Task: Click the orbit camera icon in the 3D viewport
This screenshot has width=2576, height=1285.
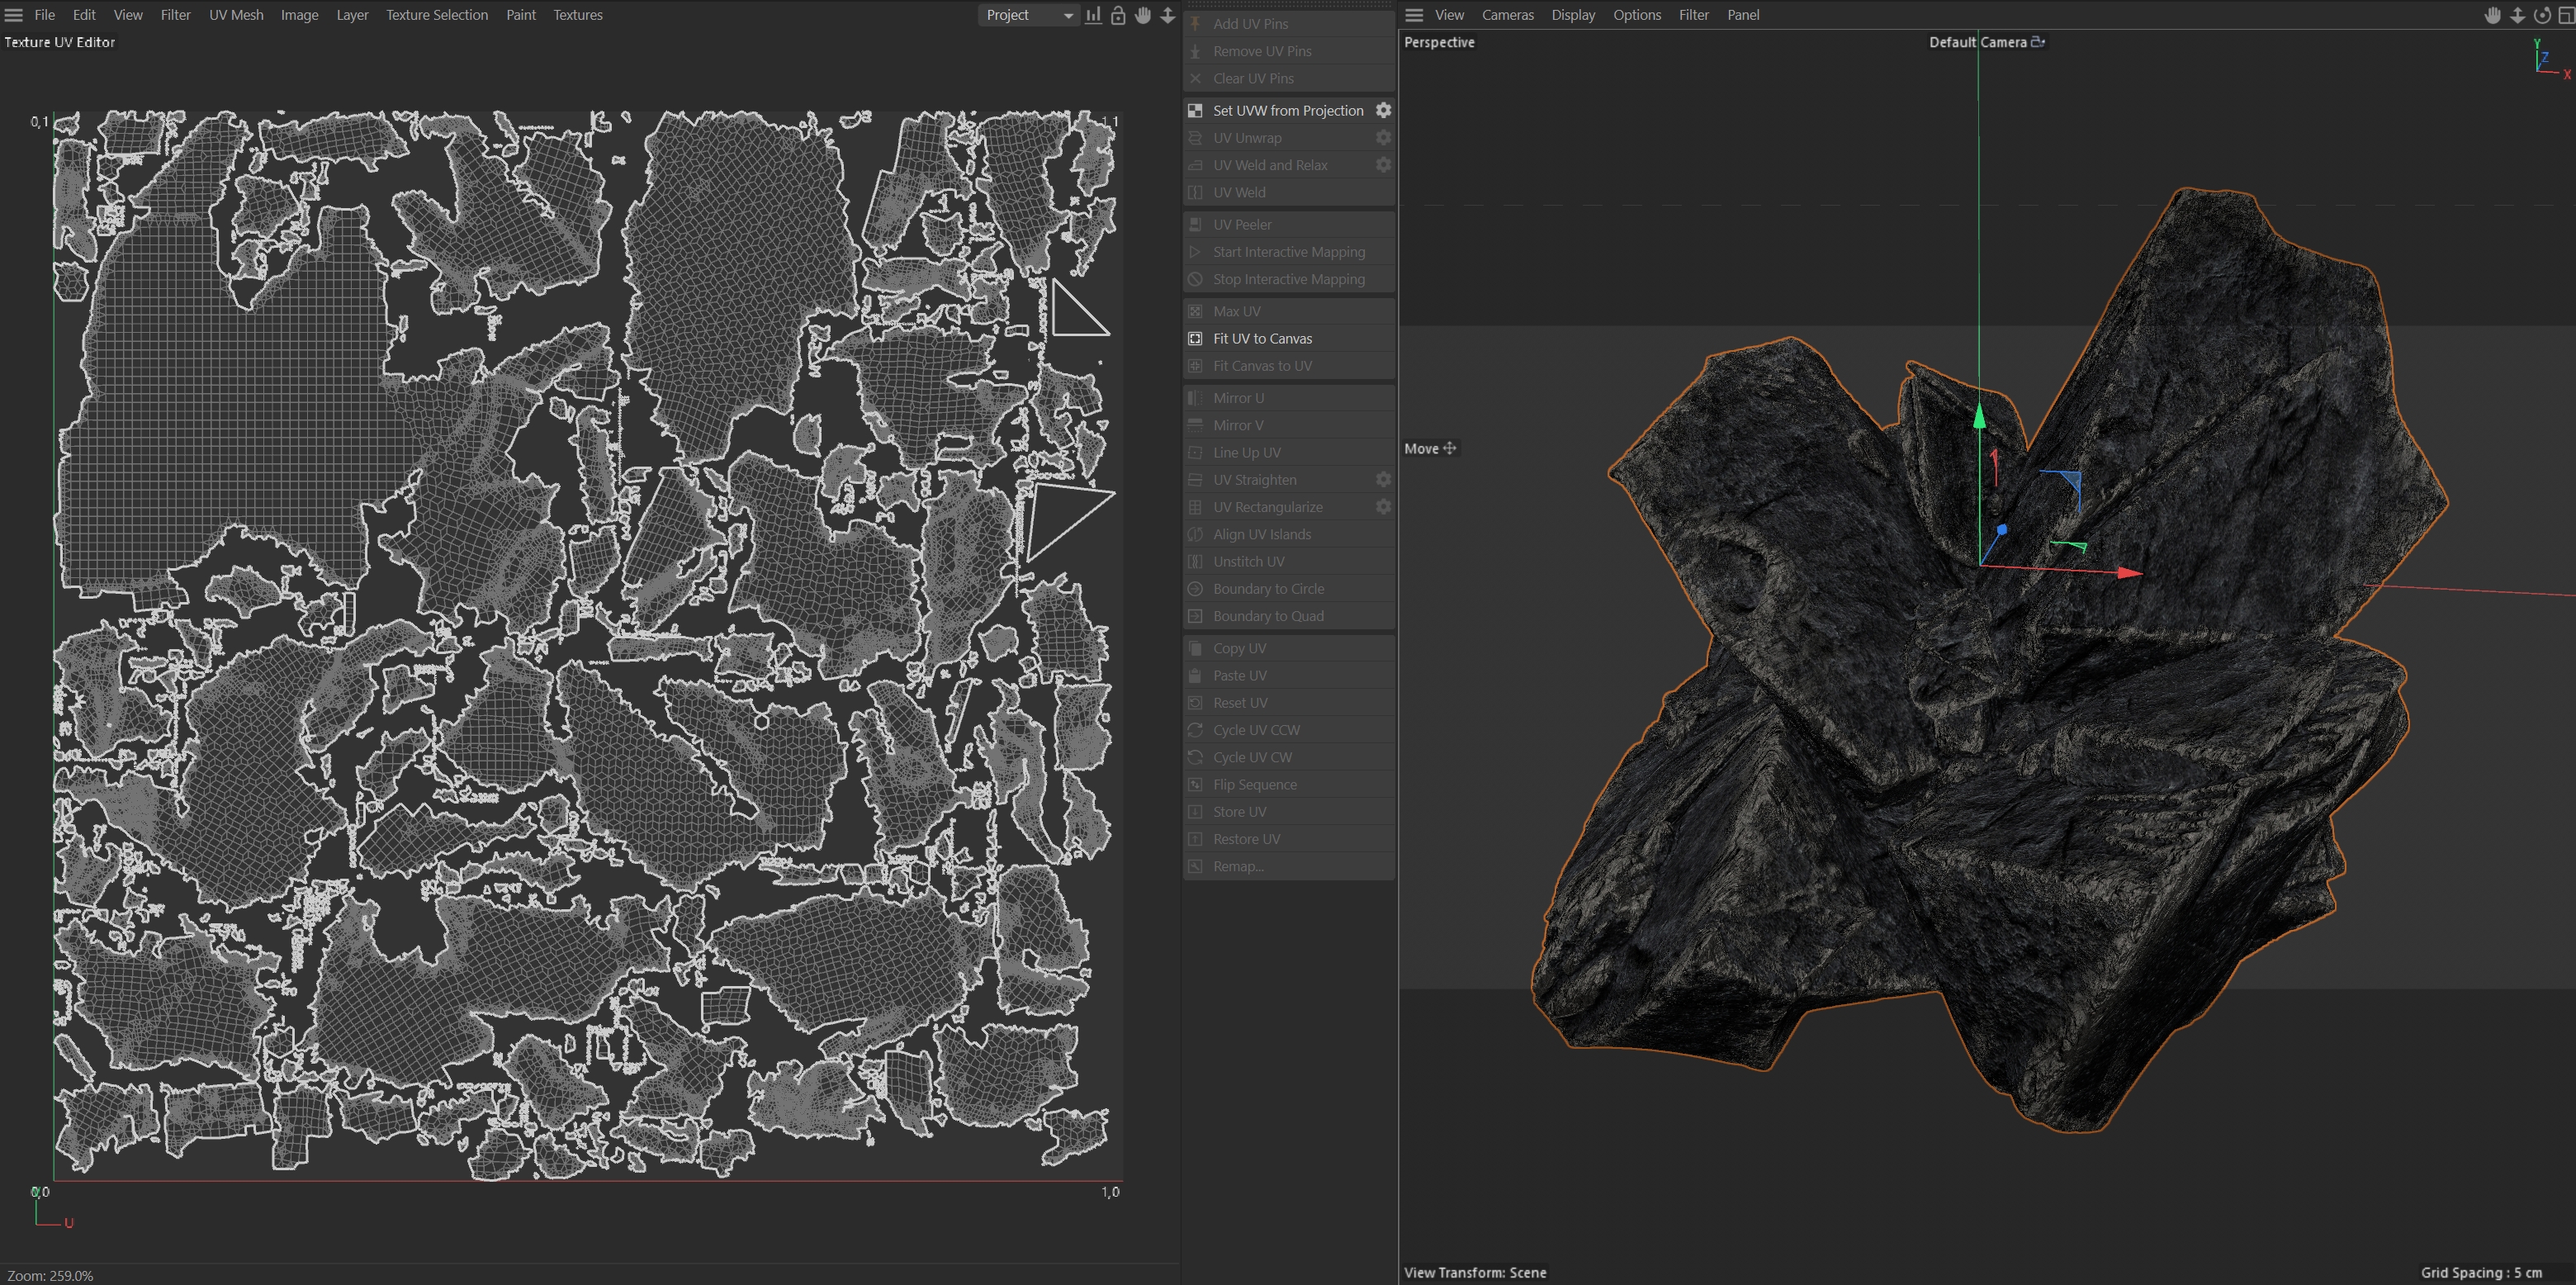Action: click(x=2541, y=15)
